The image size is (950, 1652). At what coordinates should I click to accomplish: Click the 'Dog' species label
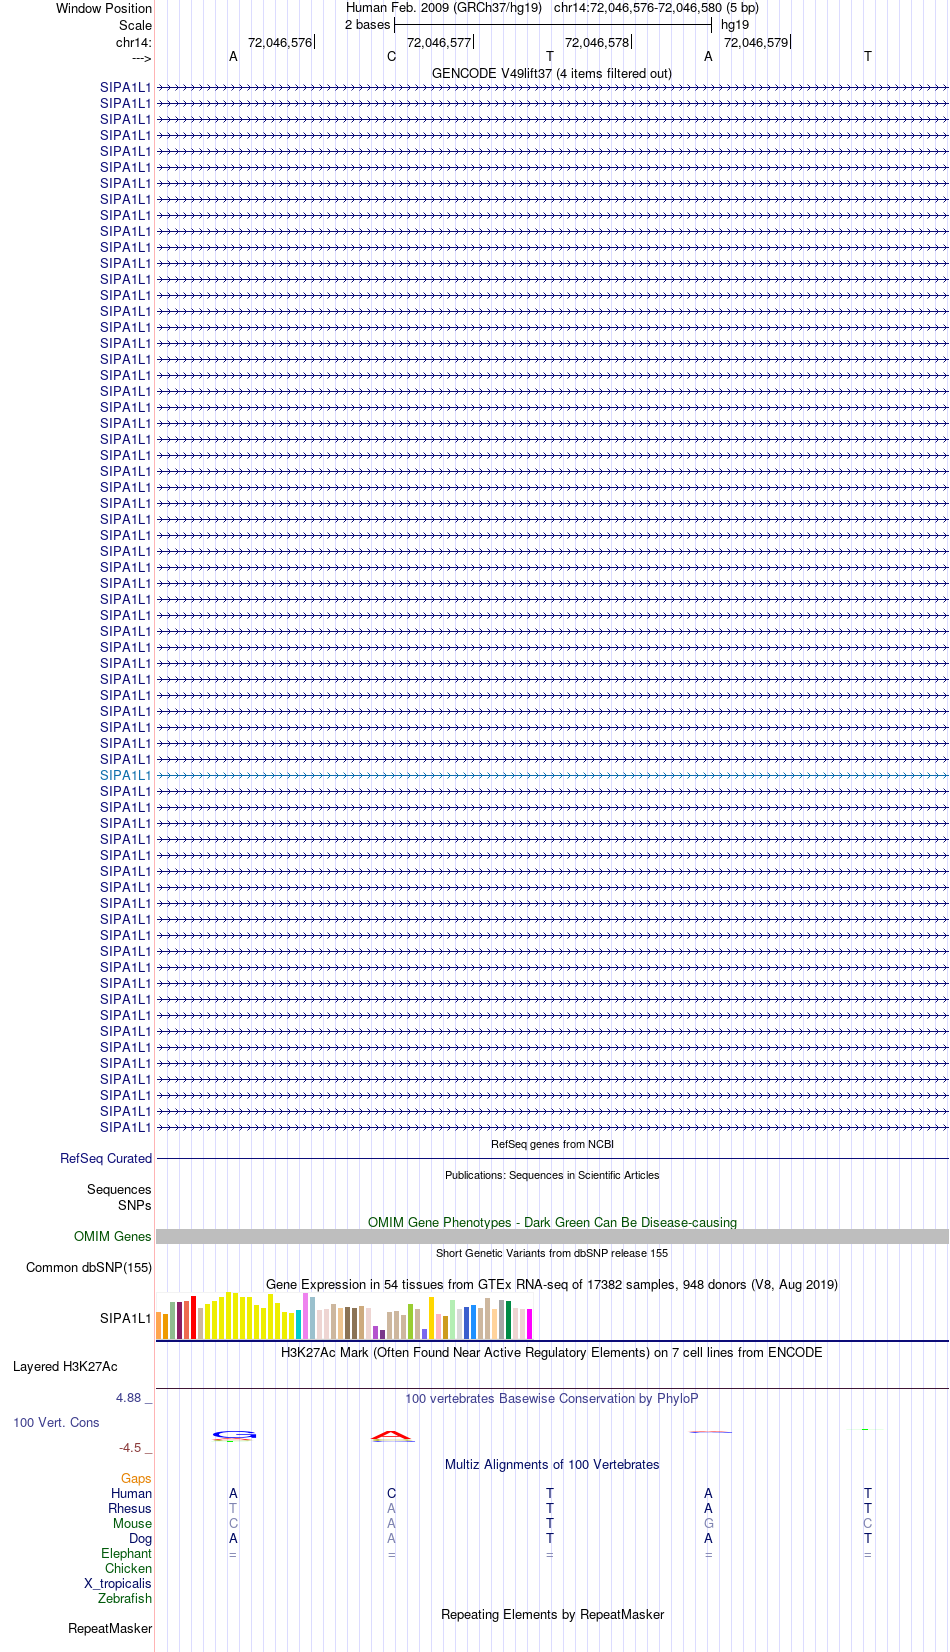(x=140, y=1538)
